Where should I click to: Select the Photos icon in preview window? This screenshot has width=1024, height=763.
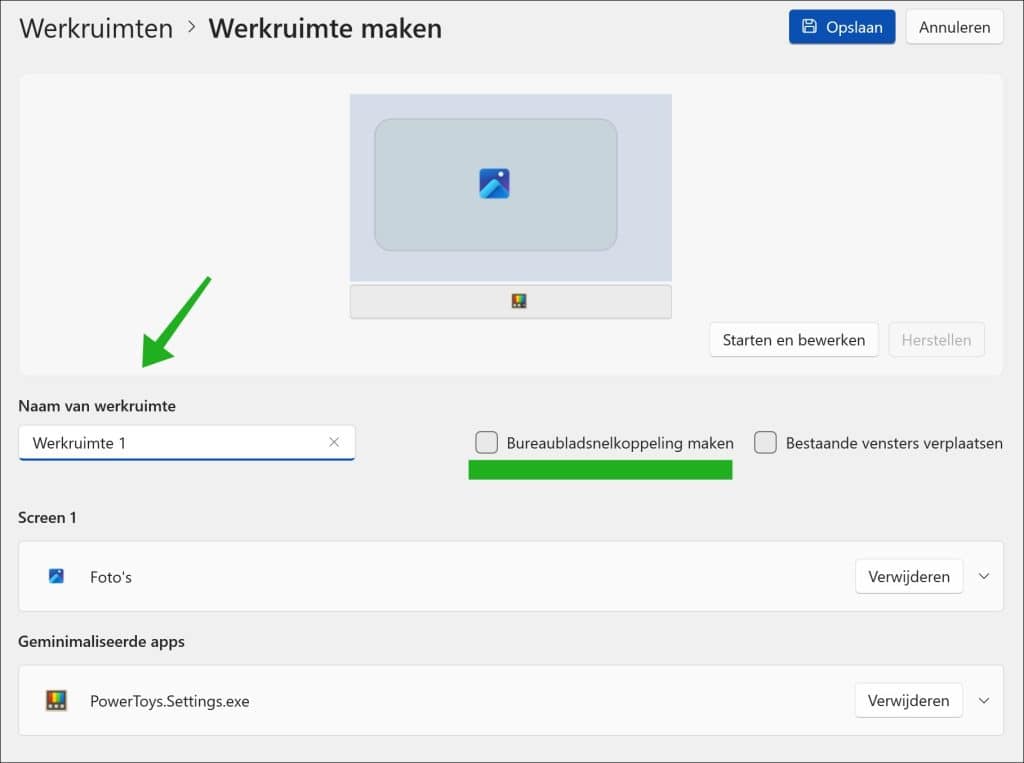tap(494, 184)
